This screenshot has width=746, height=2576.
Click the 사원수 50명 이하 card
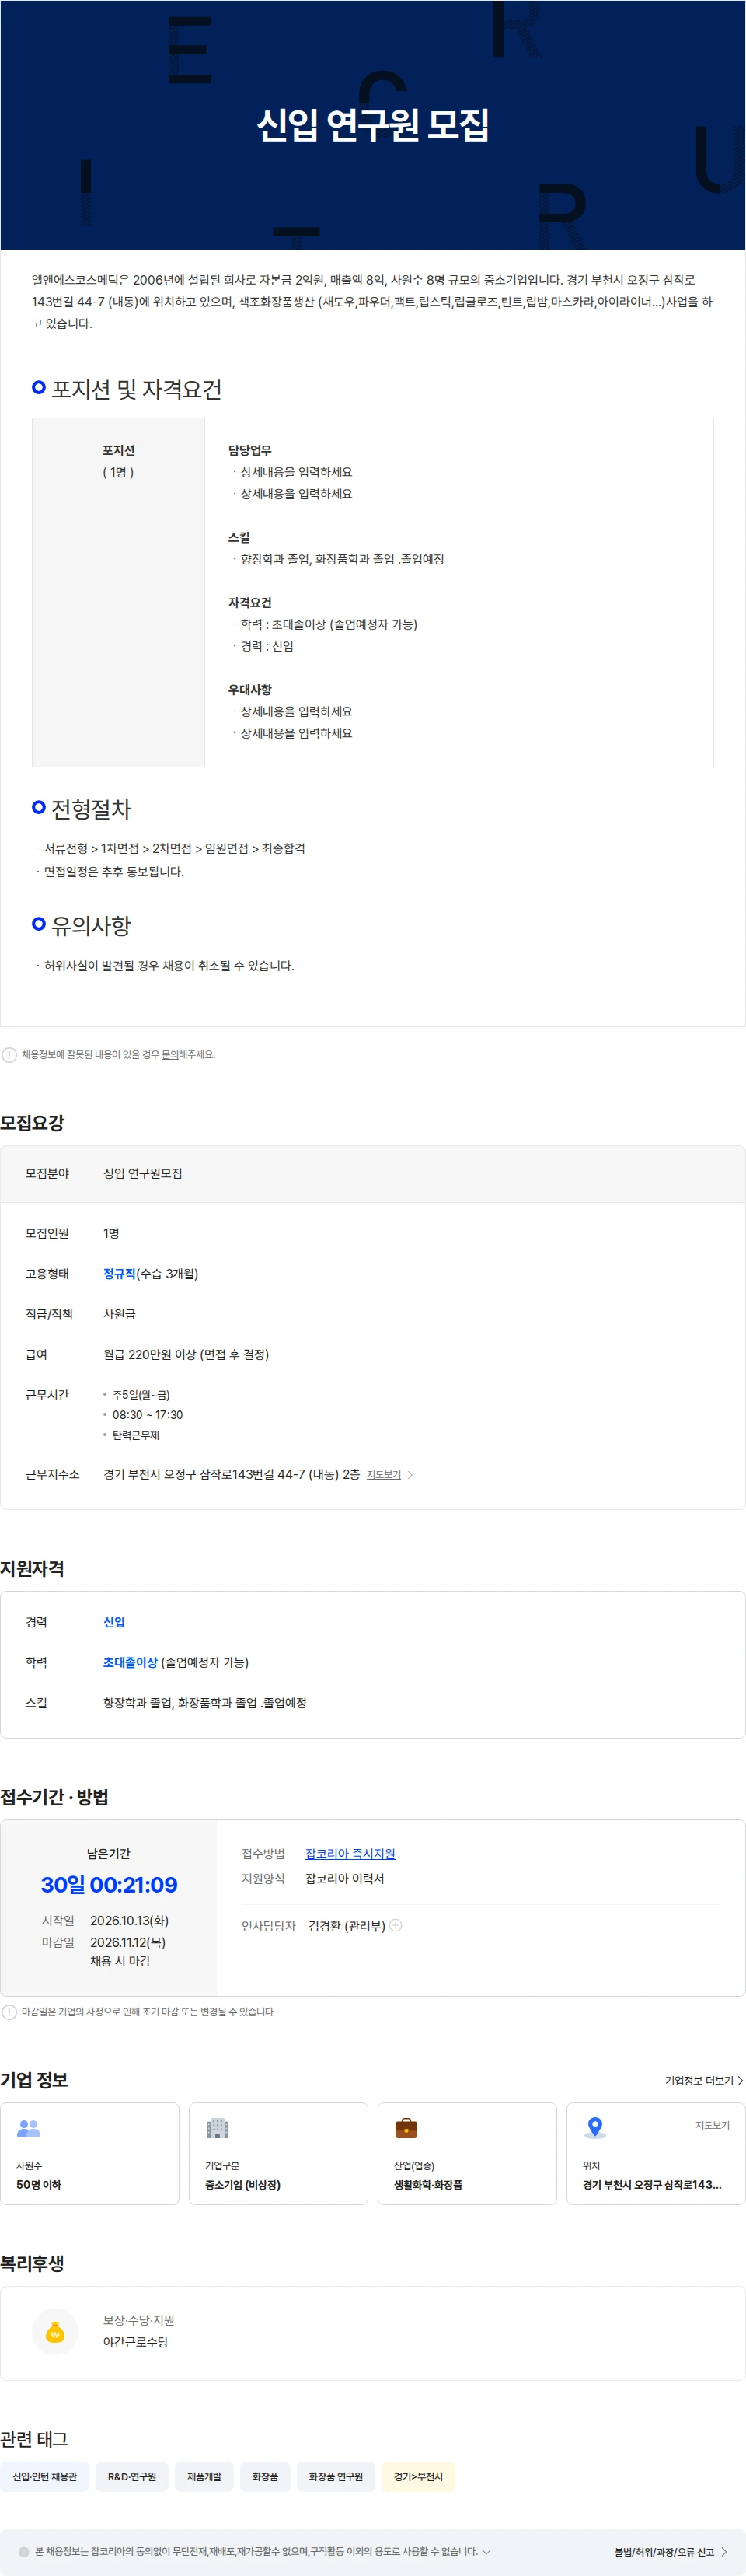90,2153
